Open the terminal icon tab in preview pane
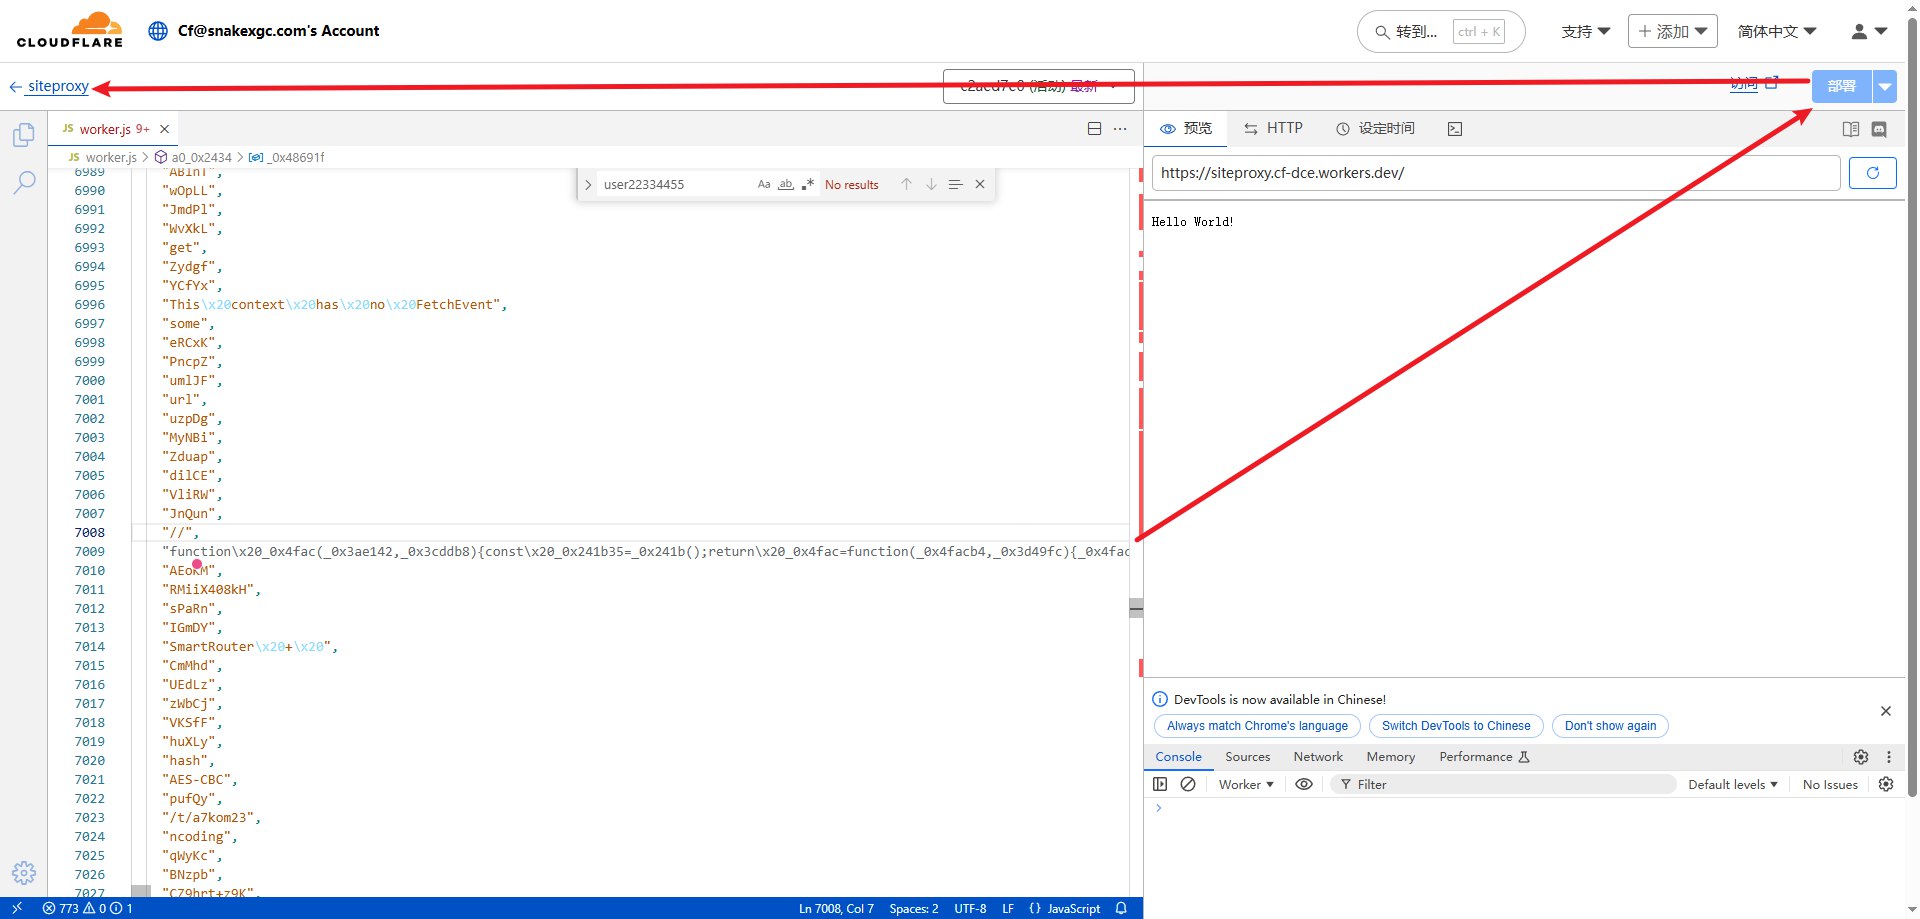This screenshot has height=919, width=1920. [x=1455, y=129]
